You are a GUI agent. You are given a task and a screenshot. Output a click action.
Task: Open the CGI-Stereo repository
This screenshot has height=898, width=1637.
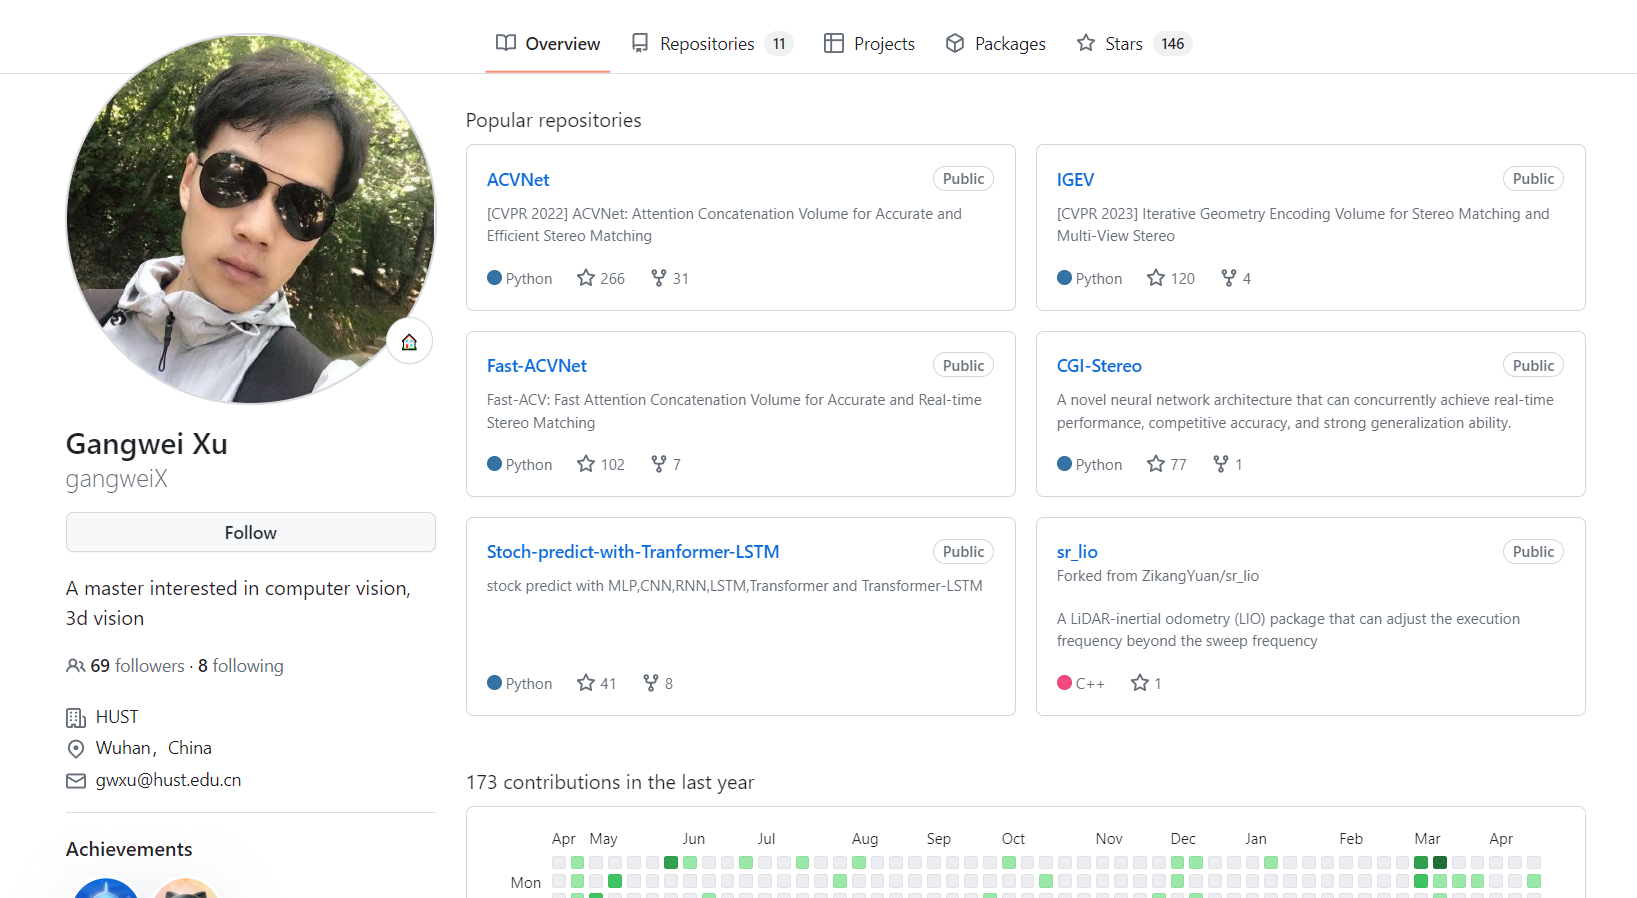pos(1099,366)
